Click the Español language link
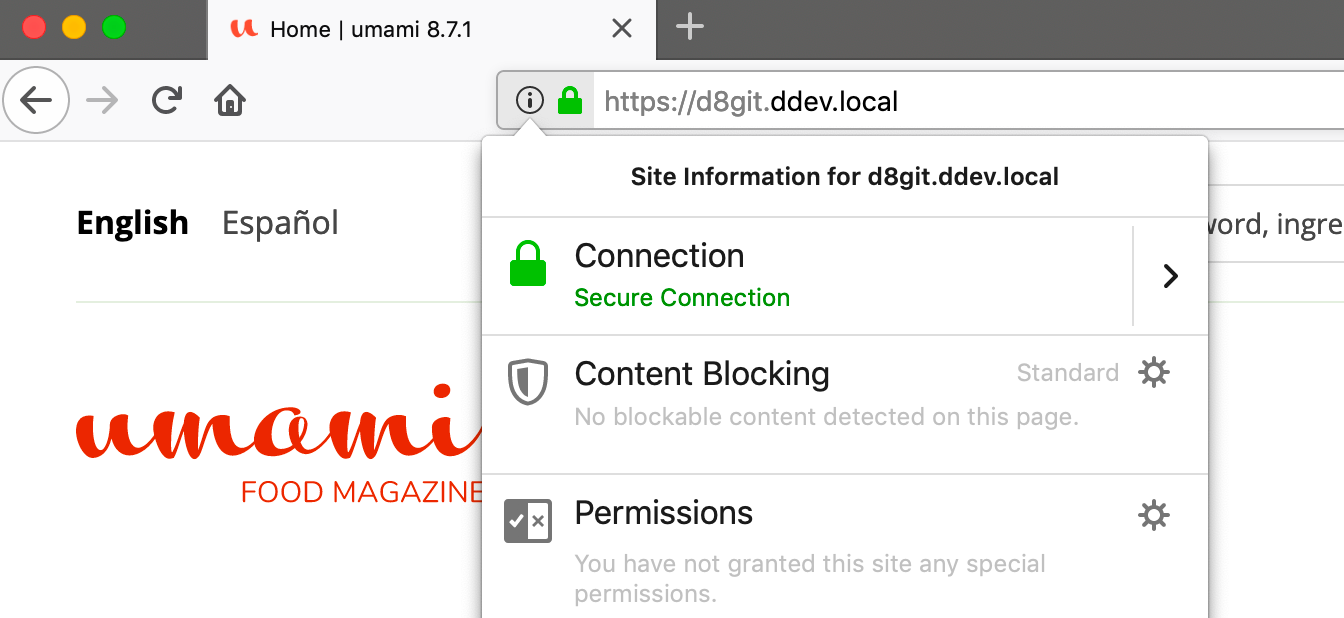 coord(280,222)
